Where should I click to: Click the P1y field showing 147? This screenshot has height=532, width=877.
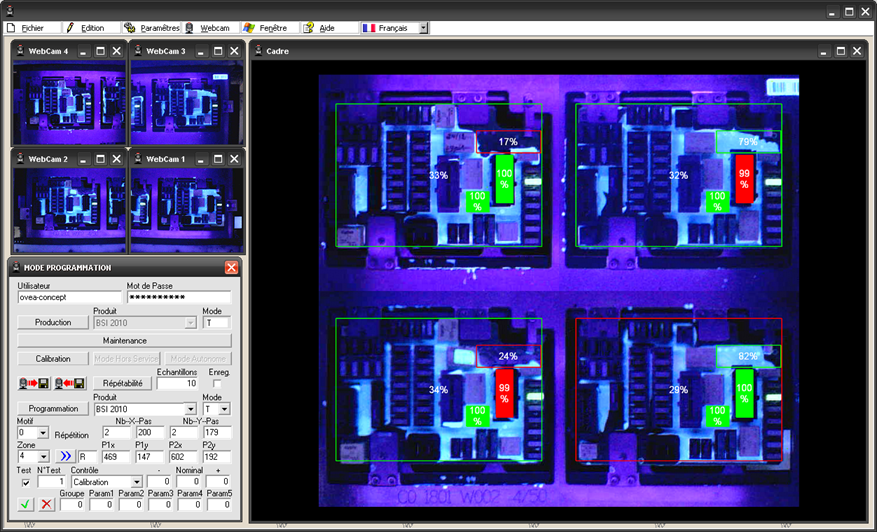(150, 457)
